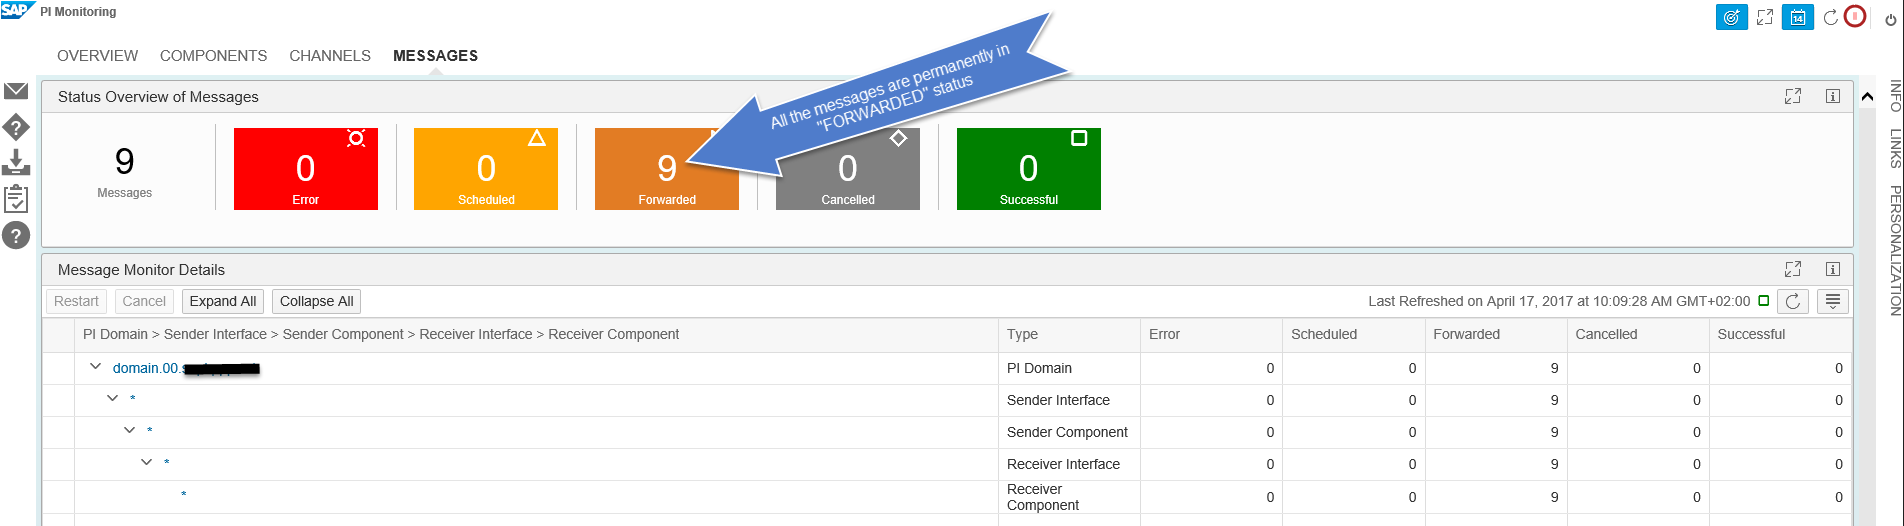The height and width of the screenshot is (526, 1904).
Task: Open the asterisk link in Receiver Interface row
Action: coord(167,464)
